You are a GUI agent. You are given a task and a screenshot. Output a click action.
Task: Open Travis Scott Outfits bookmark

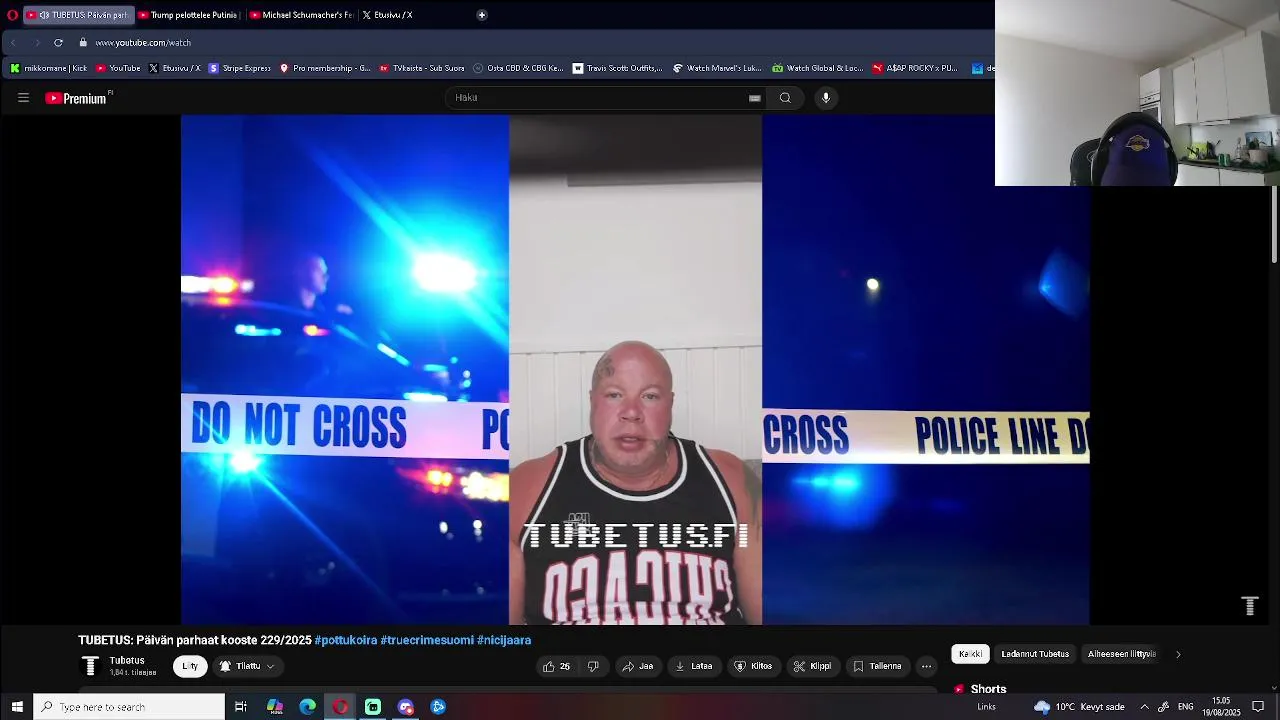point(618,68)
